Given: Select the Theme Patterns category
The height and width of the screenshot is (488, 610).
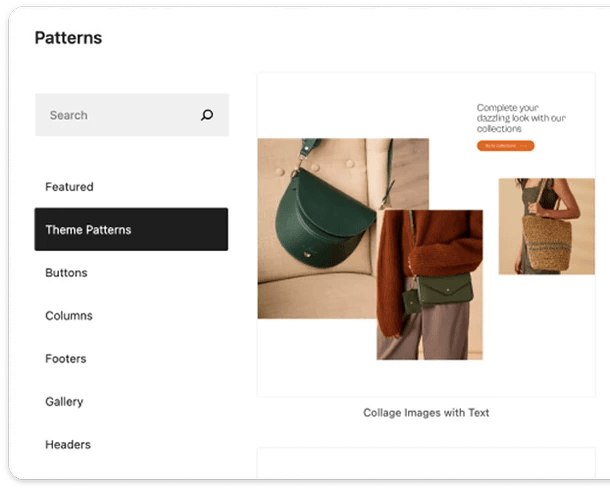Looking at the screenshot, I should pyautogui.click(x=131, y=230).
